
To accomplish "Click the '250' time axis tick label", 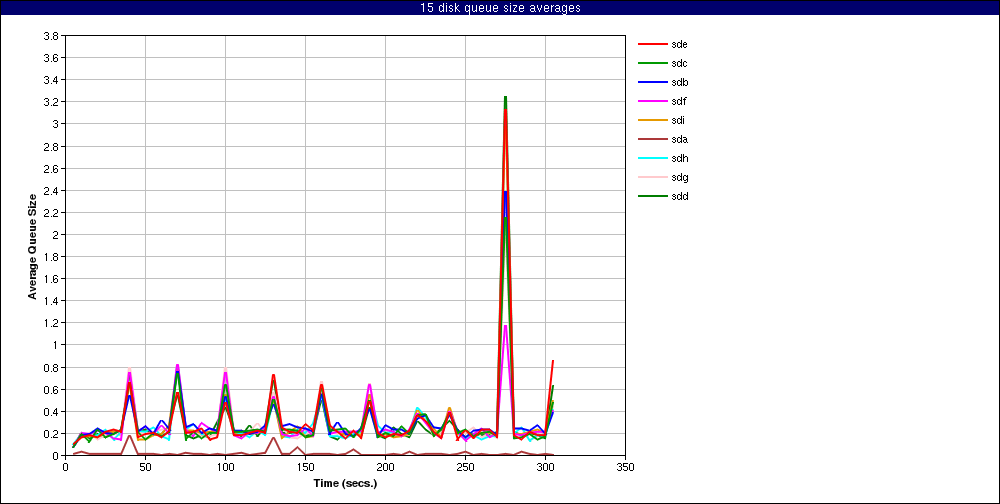I will click(466, 468).
